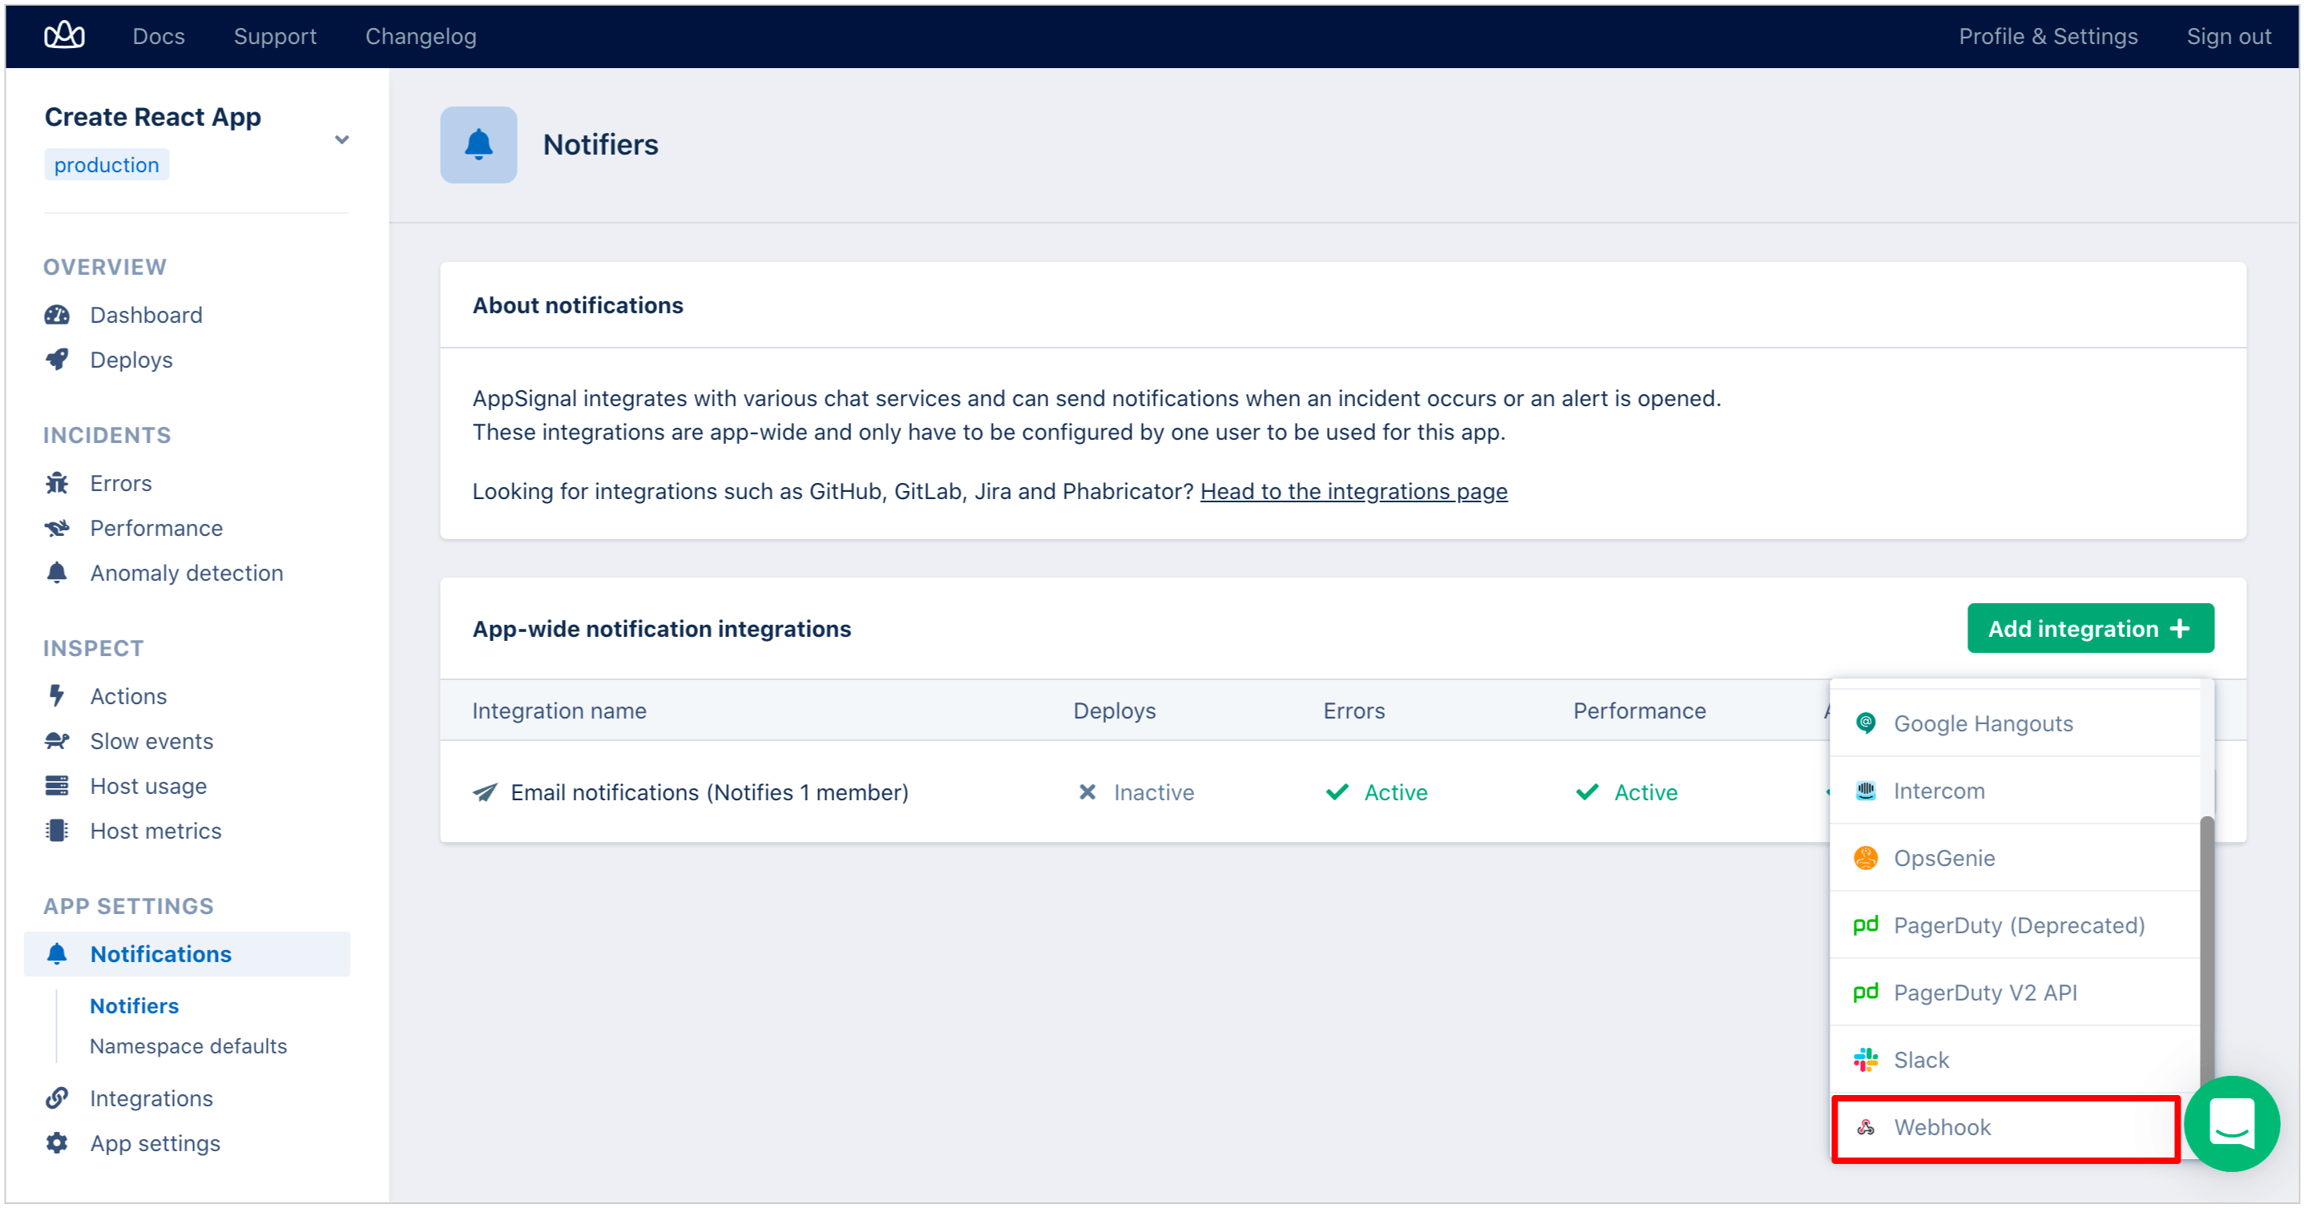Click the Anomaly detection bell icon
Screen dimensions: 2304x1208
[x=57, y=573]
